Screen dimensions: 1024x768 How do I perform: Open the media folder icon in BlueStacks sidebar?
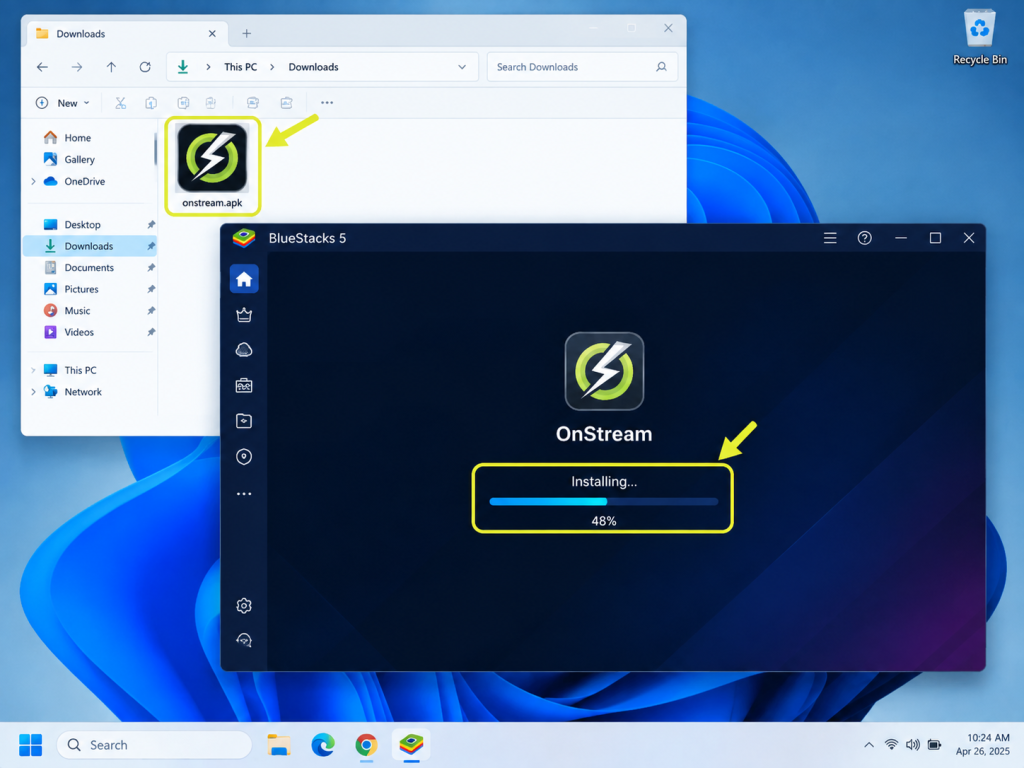(x=244, y=421)
